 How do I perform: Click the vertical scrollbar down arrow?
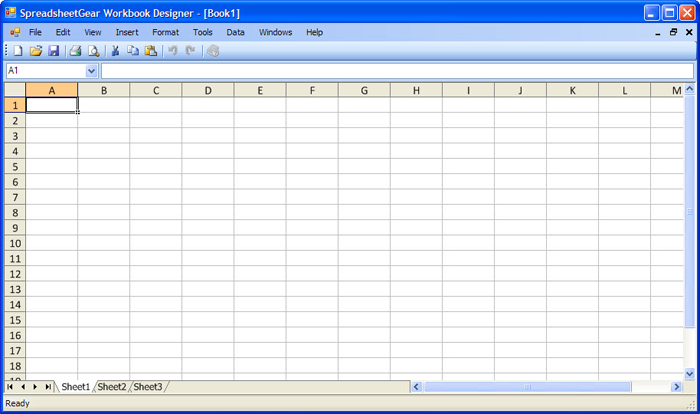(690, 373)
